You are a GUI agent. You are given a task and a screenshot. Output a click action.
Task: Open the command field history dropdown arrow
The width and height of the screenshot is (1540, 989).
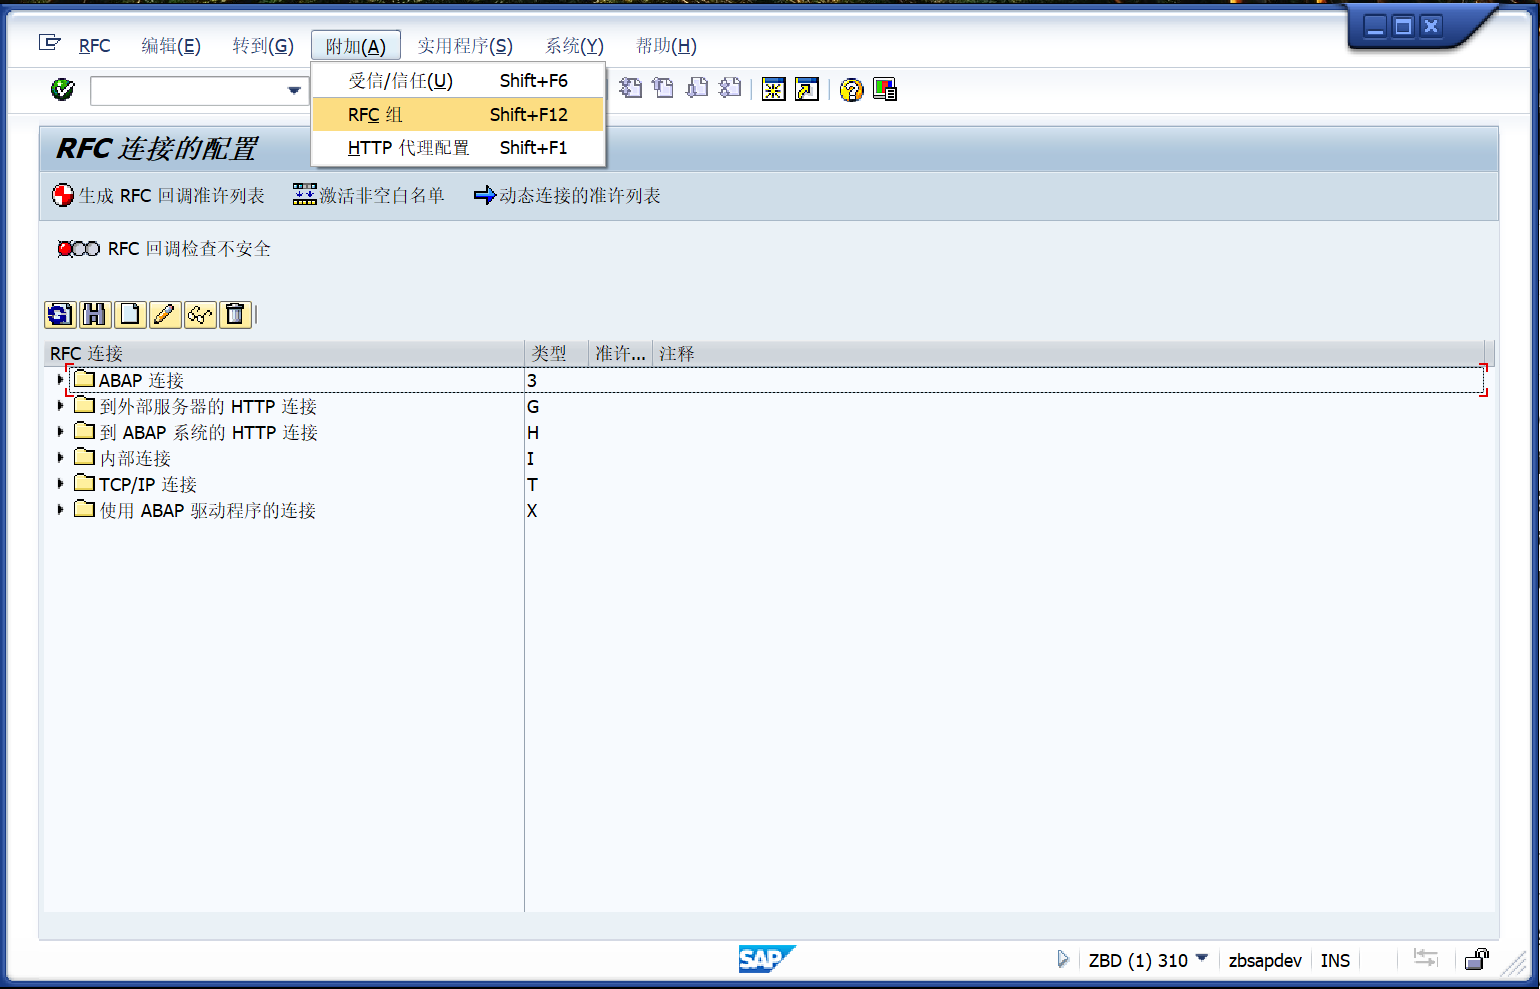[294, 91]
